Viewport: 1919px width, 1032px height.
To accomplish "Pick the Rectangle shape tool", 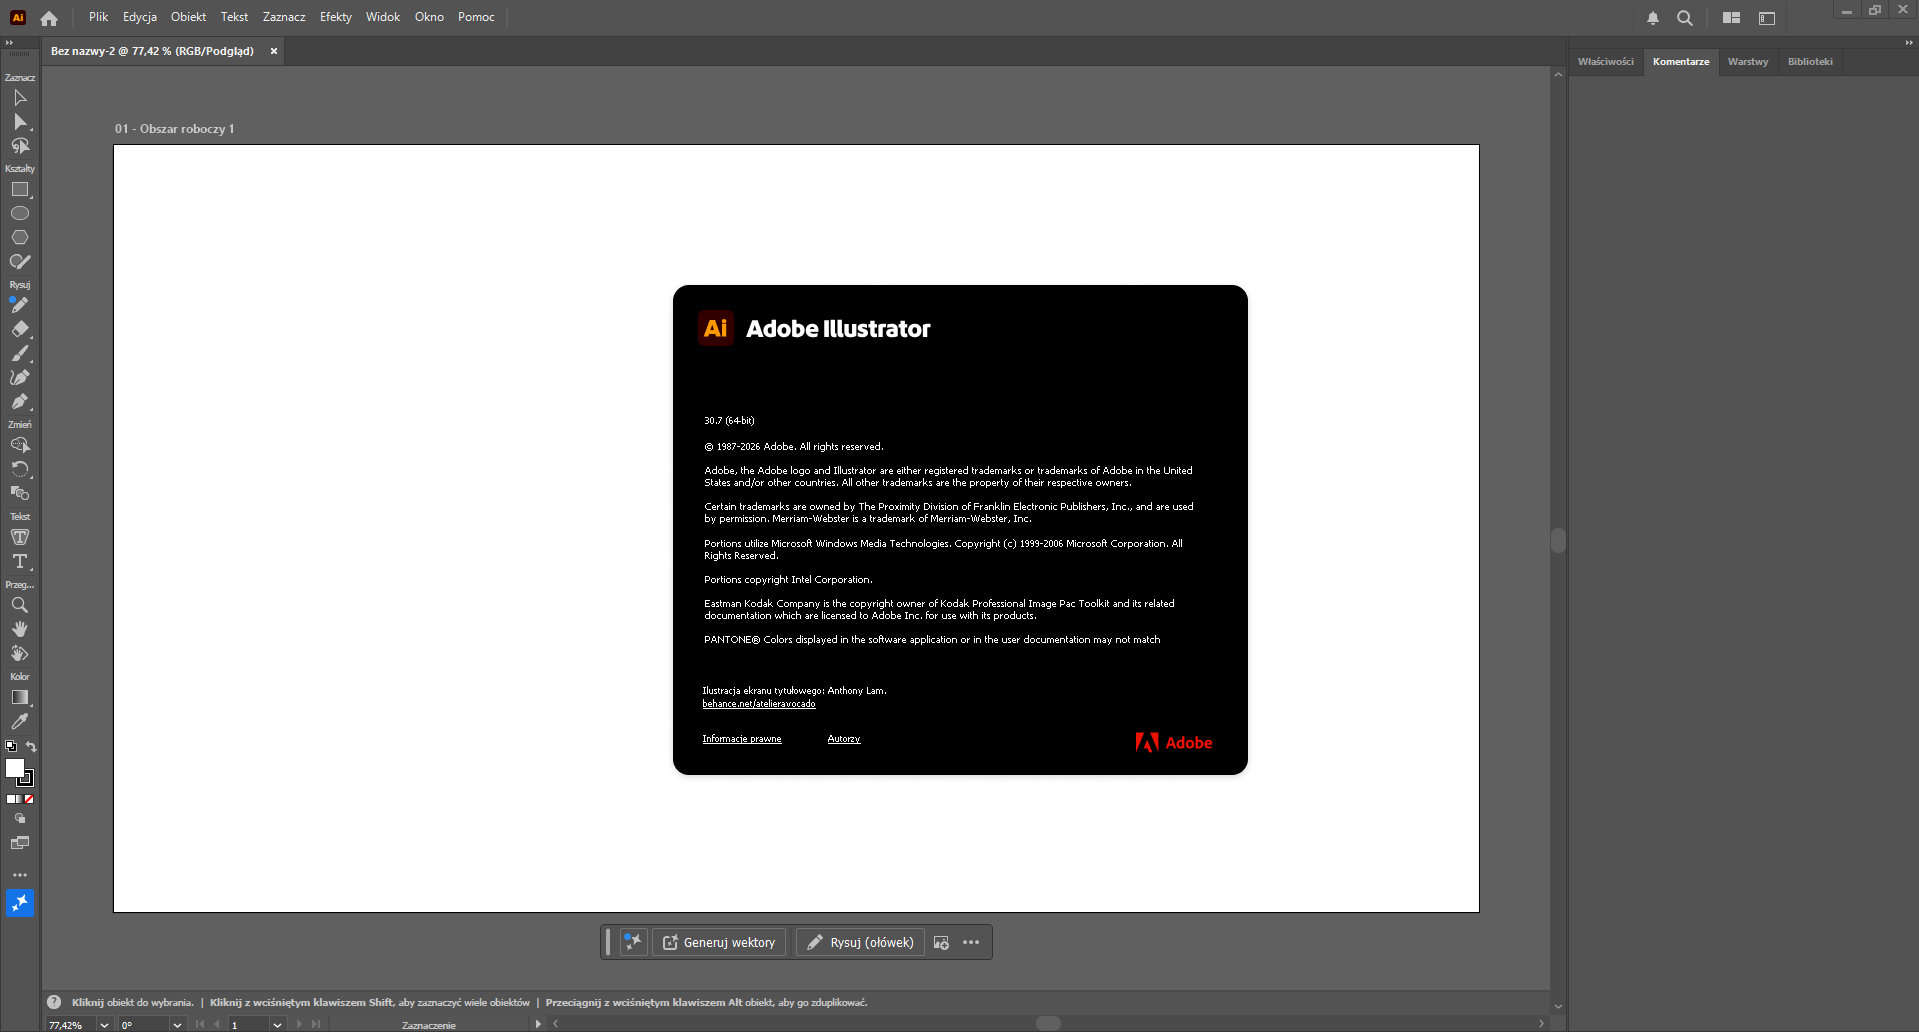I will (20, 190).
